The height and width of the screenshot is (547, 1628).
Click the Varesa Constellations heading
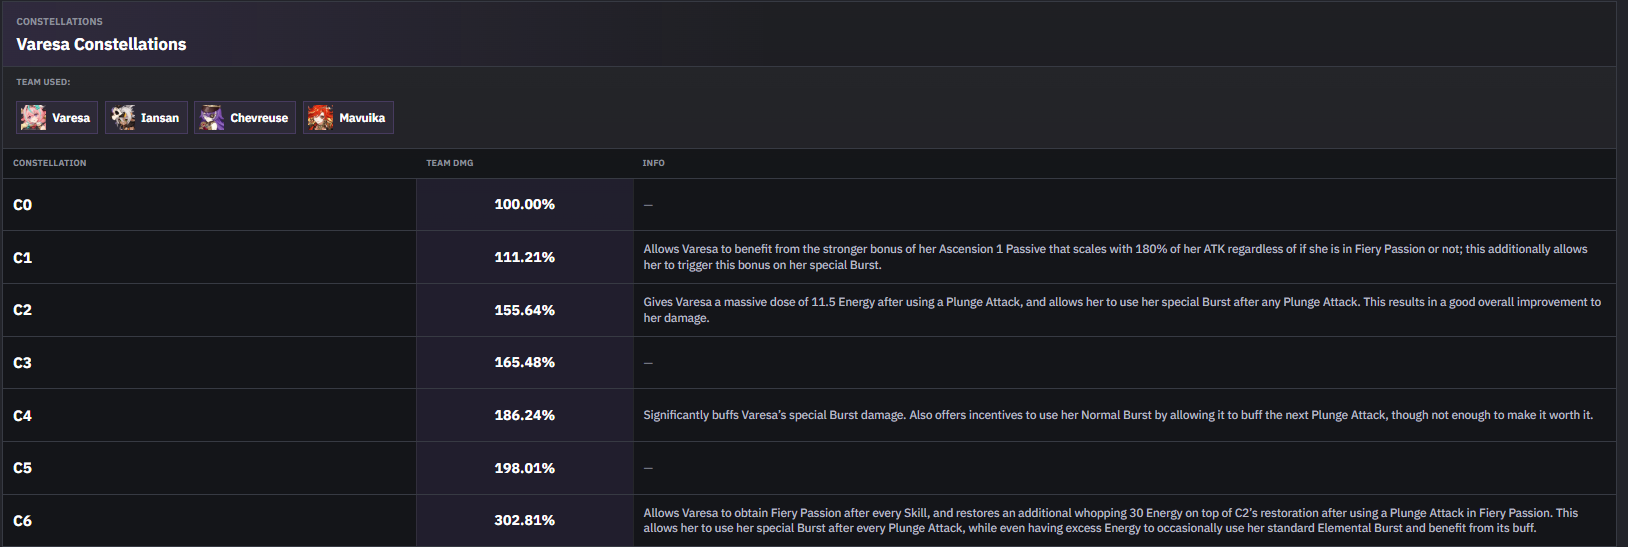click(x=101, y=44)
